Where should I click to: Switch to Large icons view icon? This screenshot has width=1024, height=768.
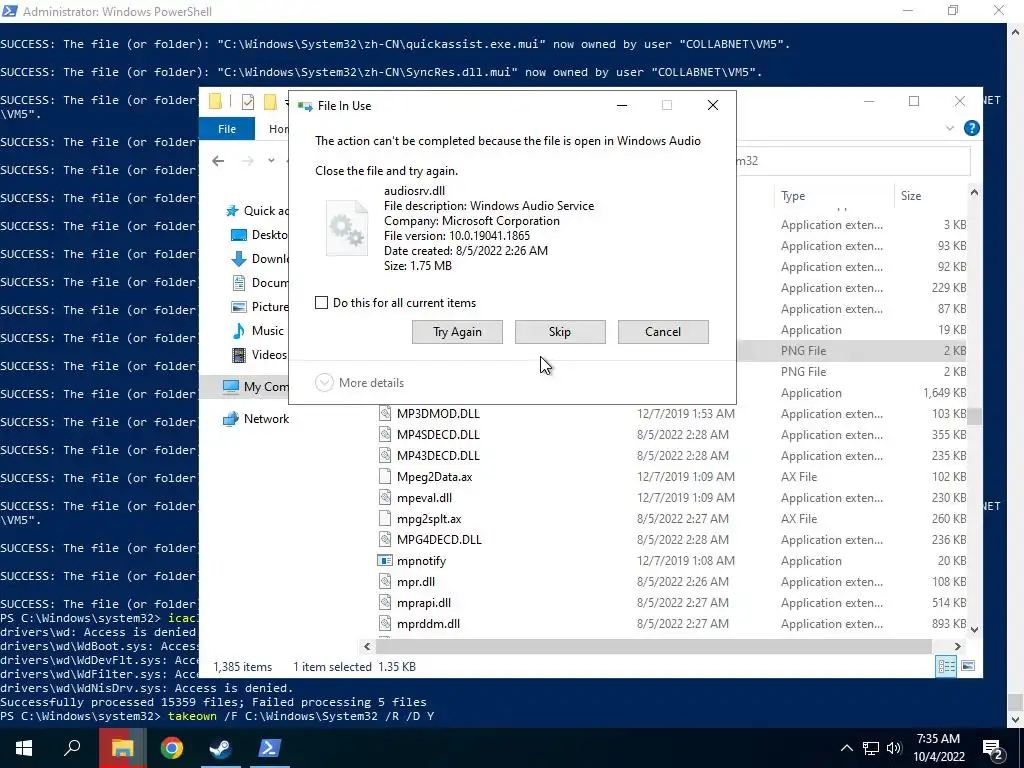[x=968, y=666]
